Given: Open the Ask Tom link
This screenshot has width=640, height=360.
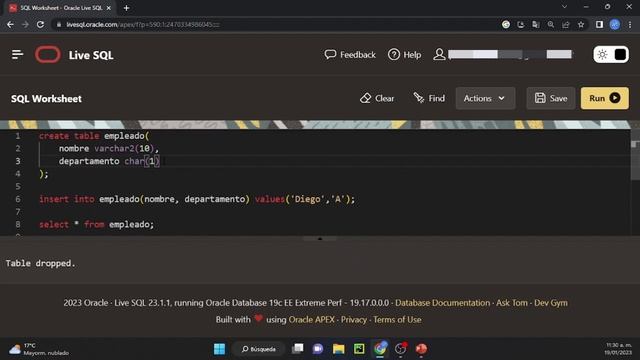Looking at the screenshot, I should tap(512, 303).
